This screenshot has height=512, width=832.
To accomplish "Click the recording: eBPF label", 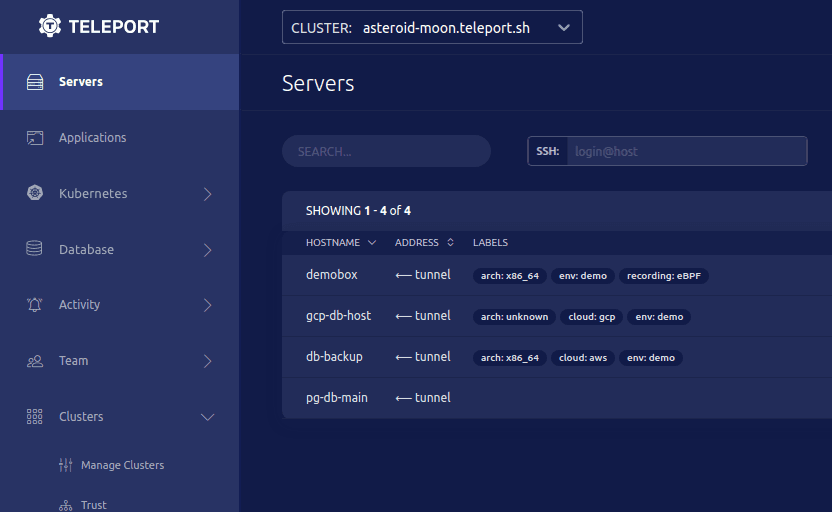I will pos(664,276).
